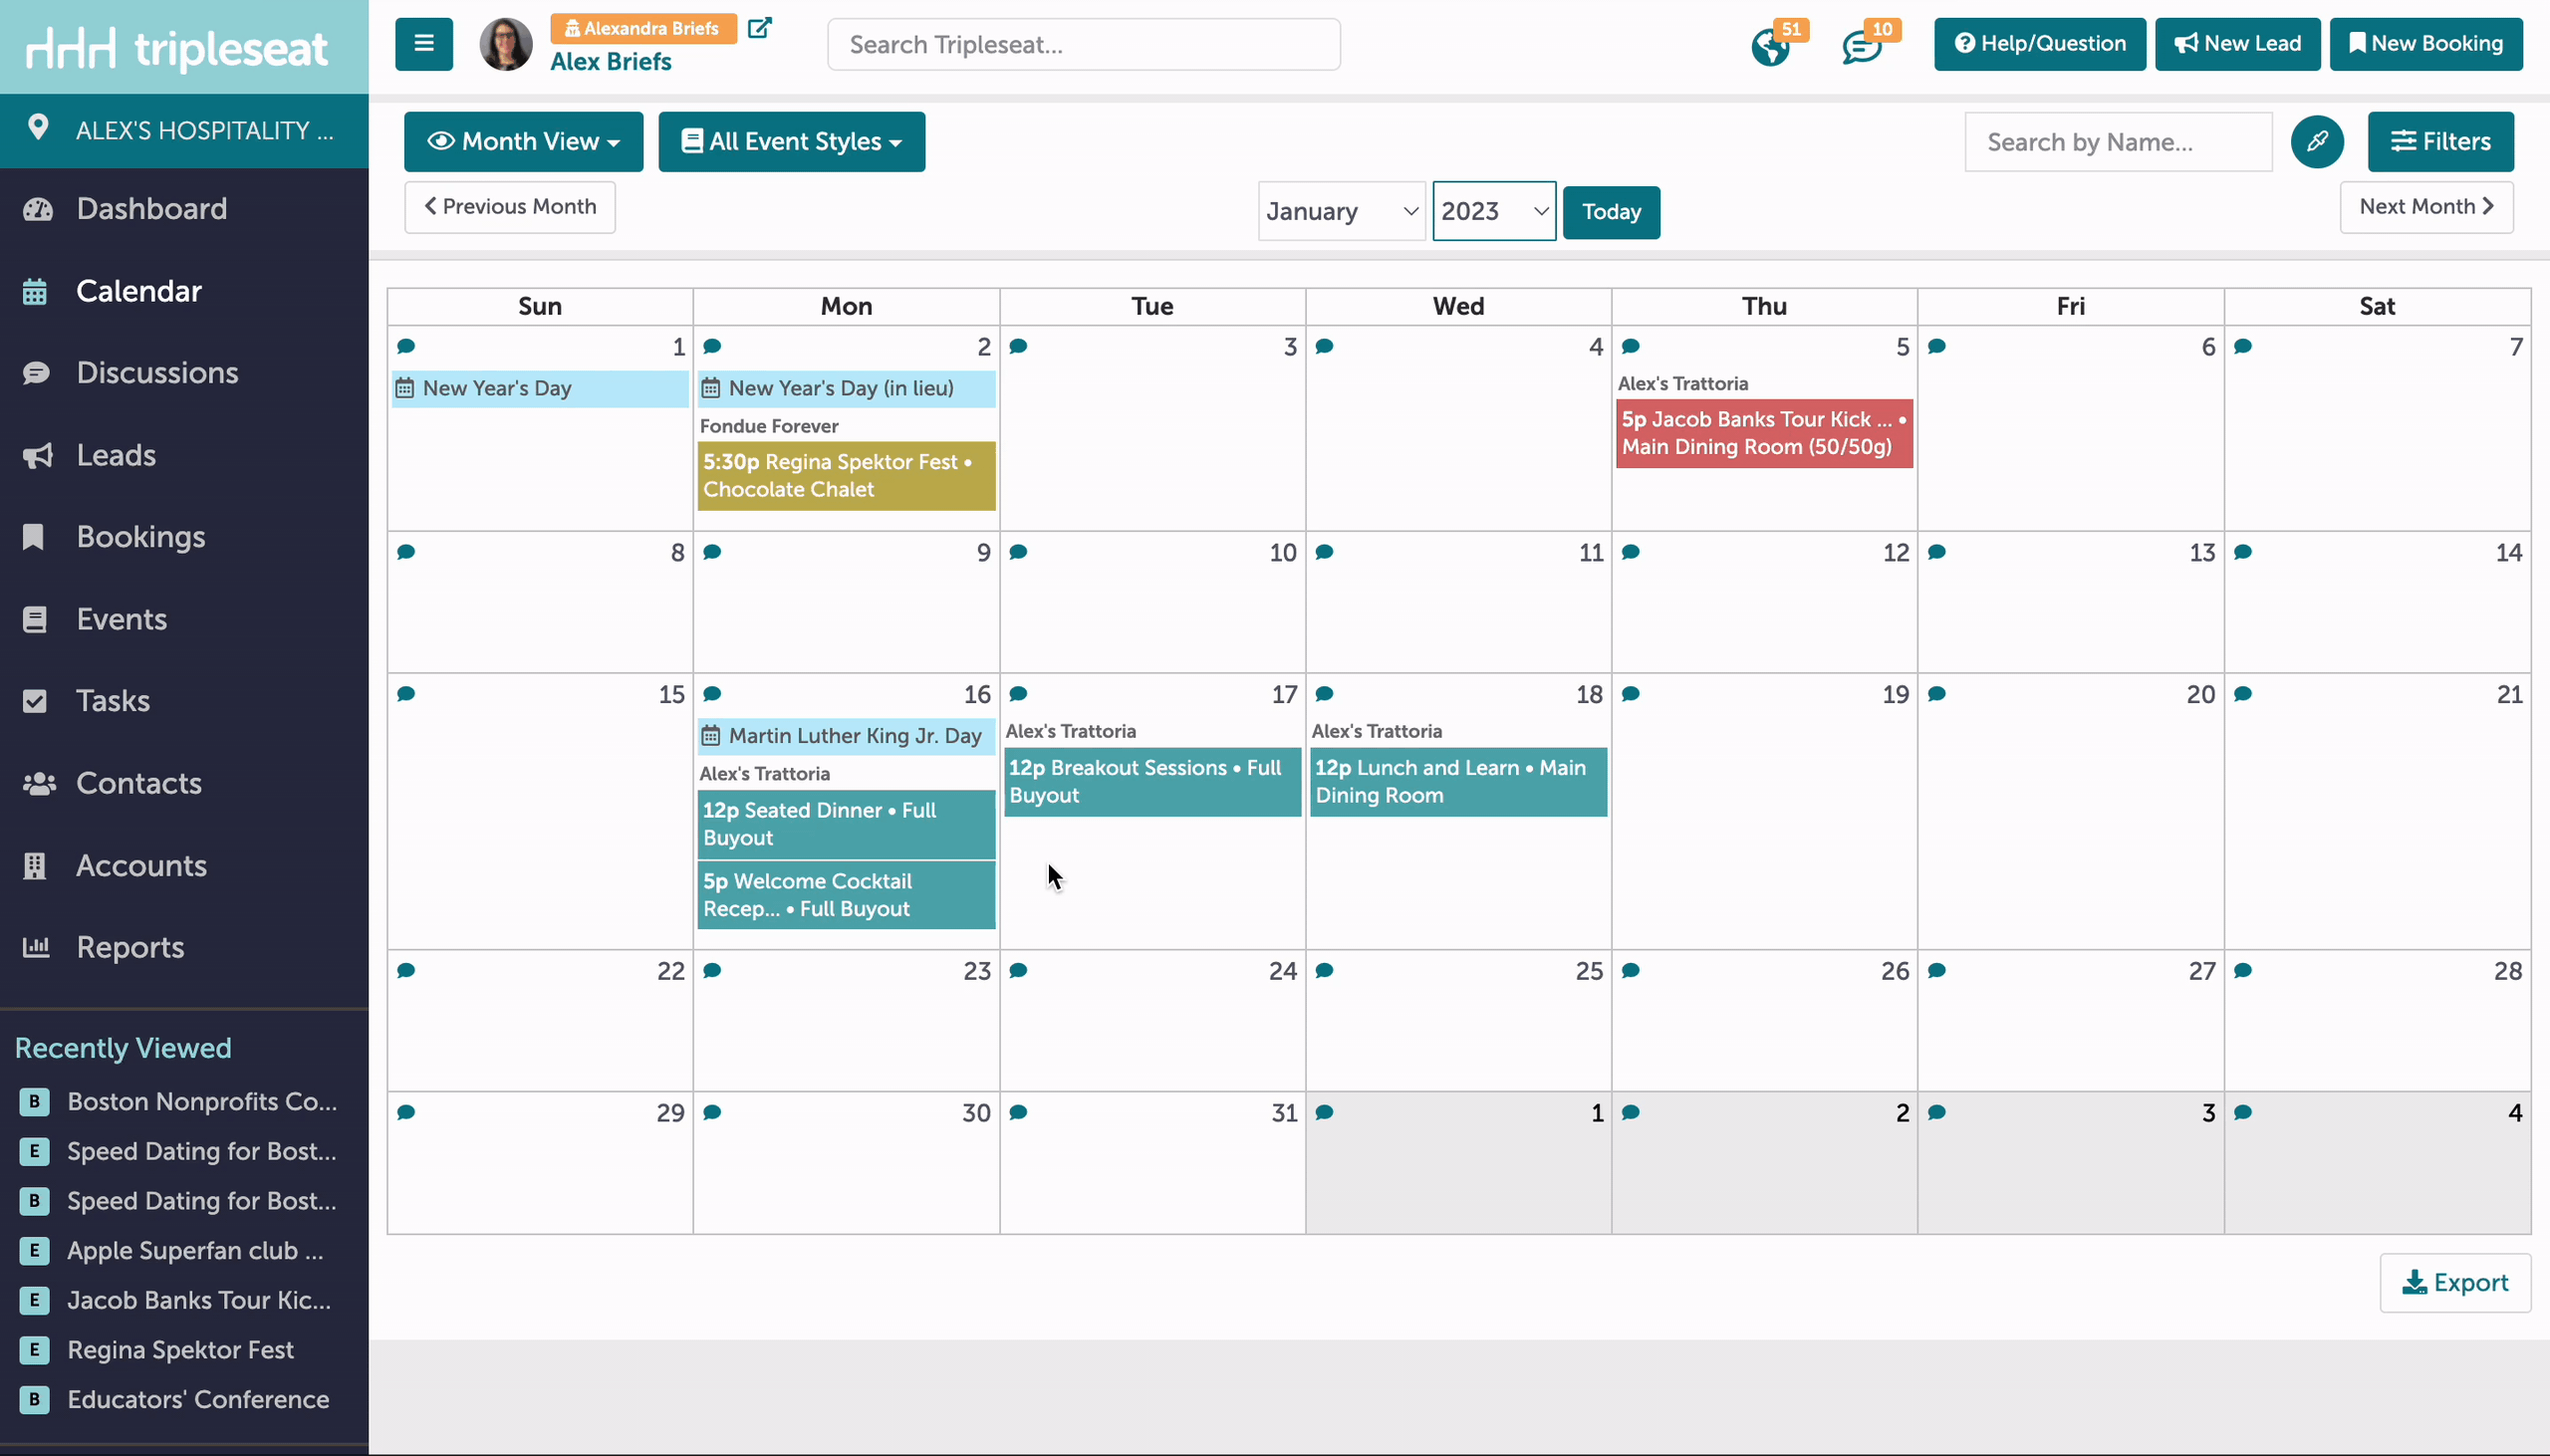Screen dimensions: 2550x1456
Task: Toggle the hamburger sidebar menu button
Action: [x=424, y=44]
